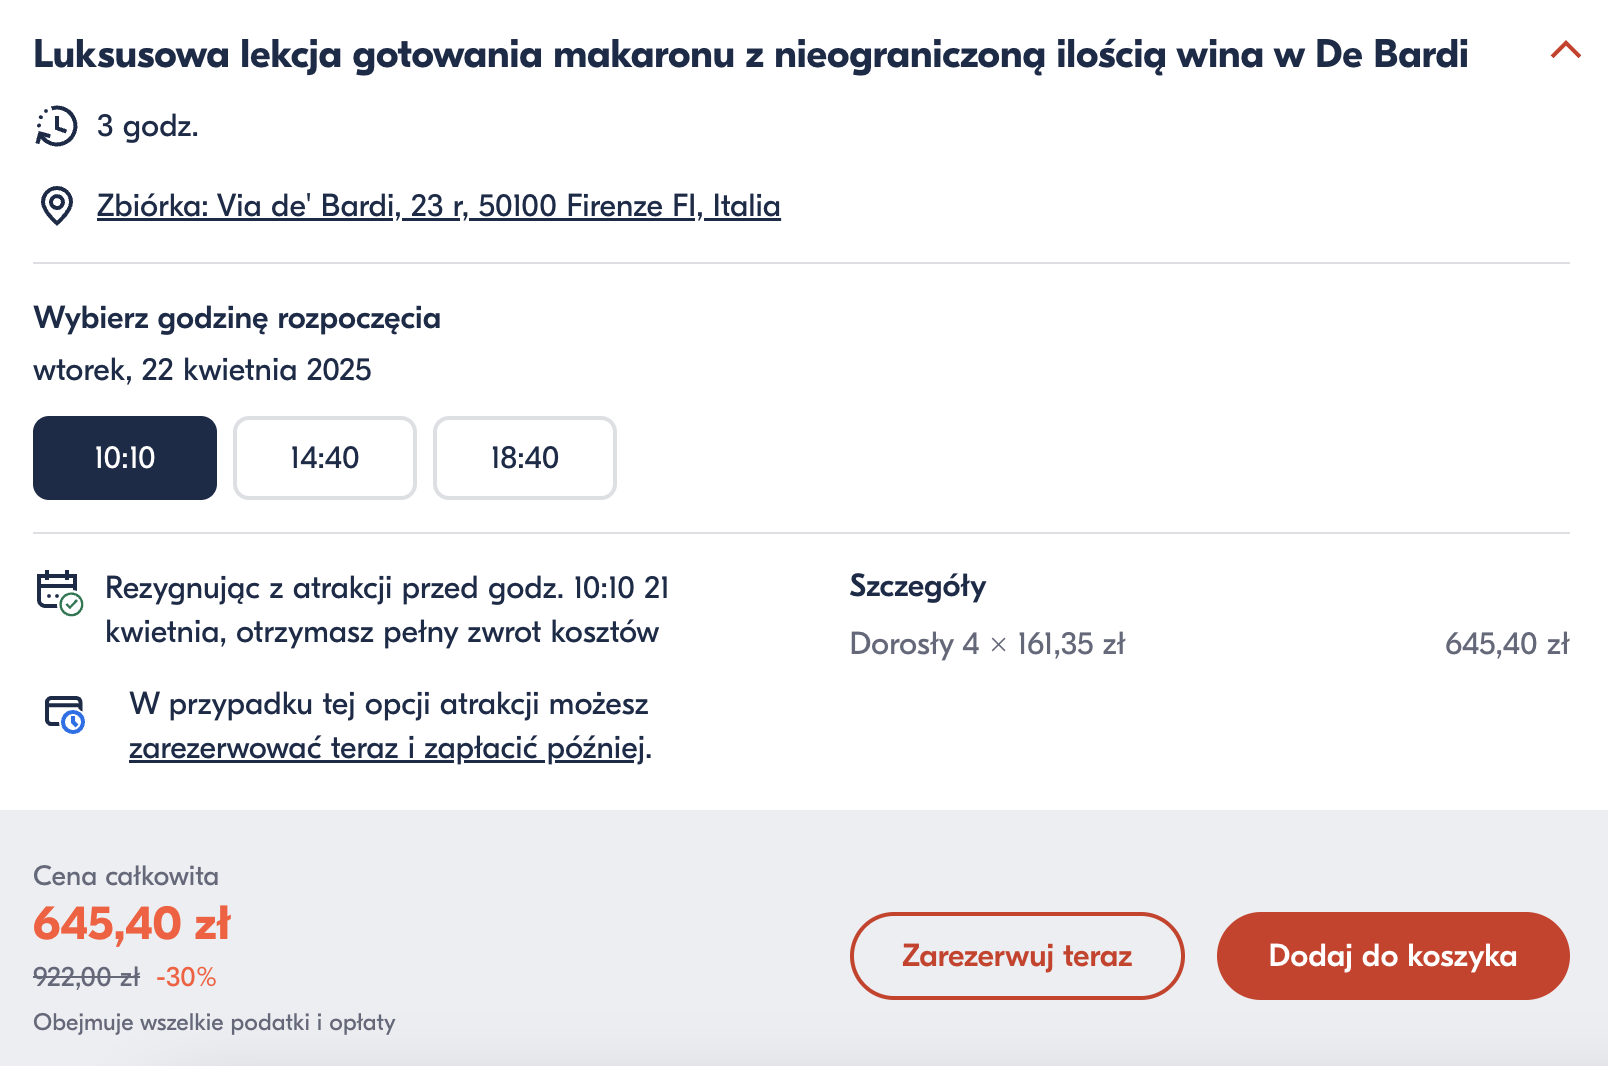Select the 14:40 start time
This screenshot has width=1608, height=1066.
pyautogui.click(x=325, y=458)
